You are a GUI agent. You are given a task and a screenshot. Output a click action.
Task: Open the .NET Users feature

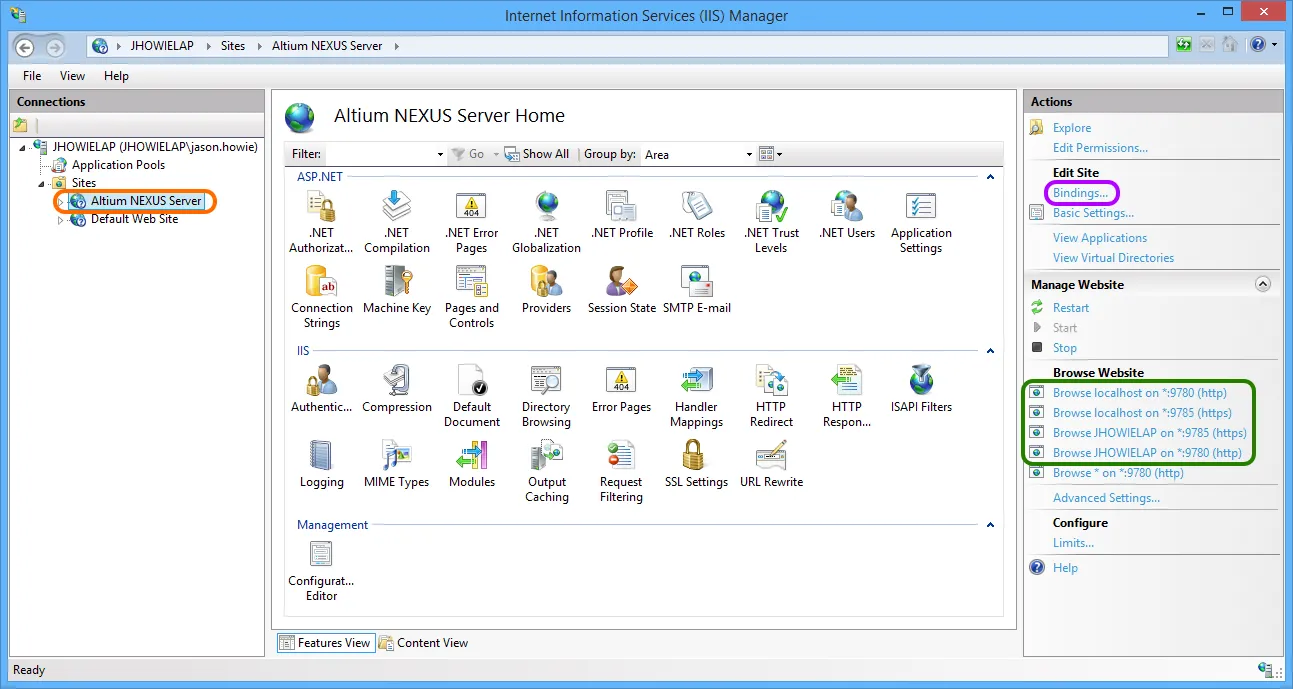(846, 215)
